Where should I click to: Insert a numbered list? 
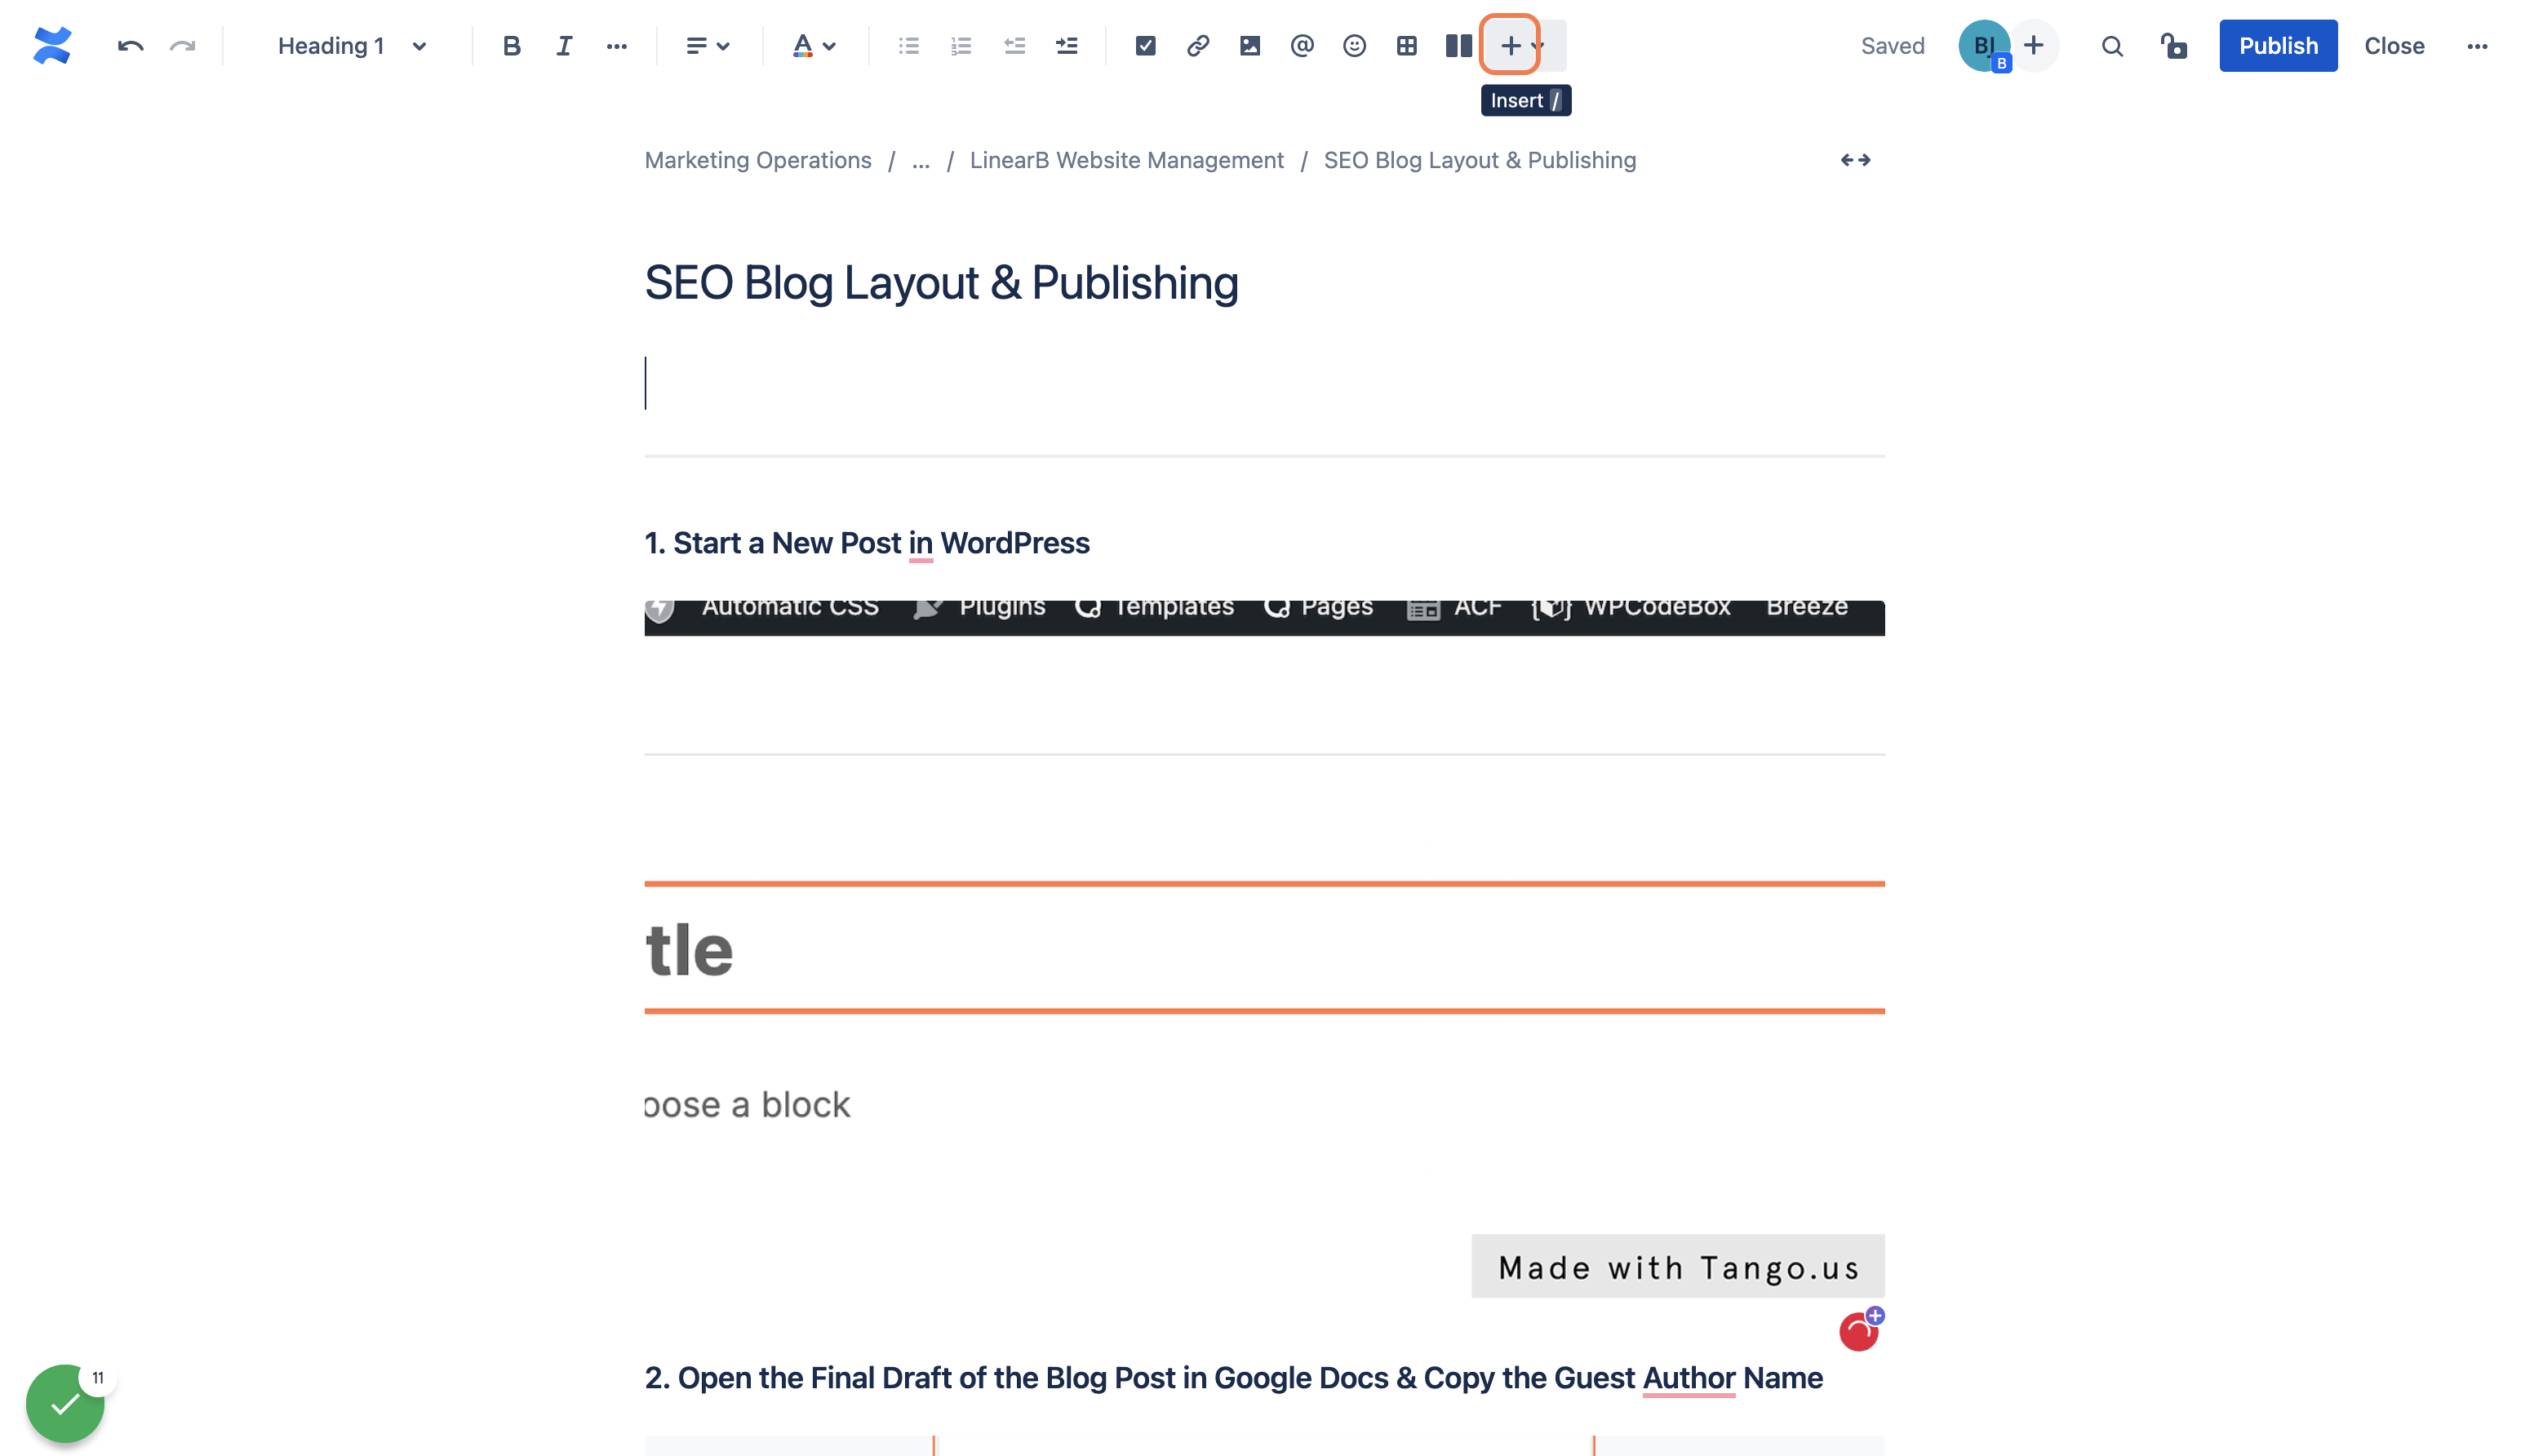click(x=961, y=46)
